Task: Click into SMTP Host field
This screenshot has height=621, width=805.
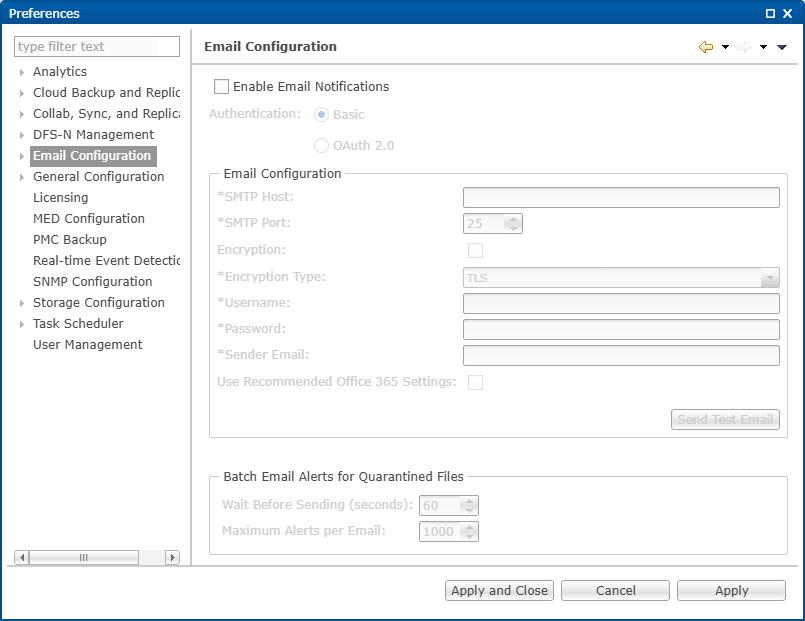Action: pyautogui.click(x=621, y=198)
